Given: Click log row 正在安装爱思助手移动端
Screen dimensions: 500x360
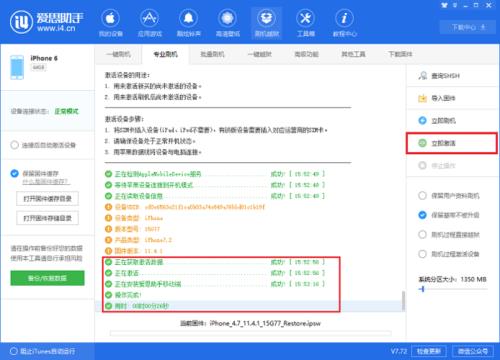Looking at the screenshot, I should click(215, 284).
